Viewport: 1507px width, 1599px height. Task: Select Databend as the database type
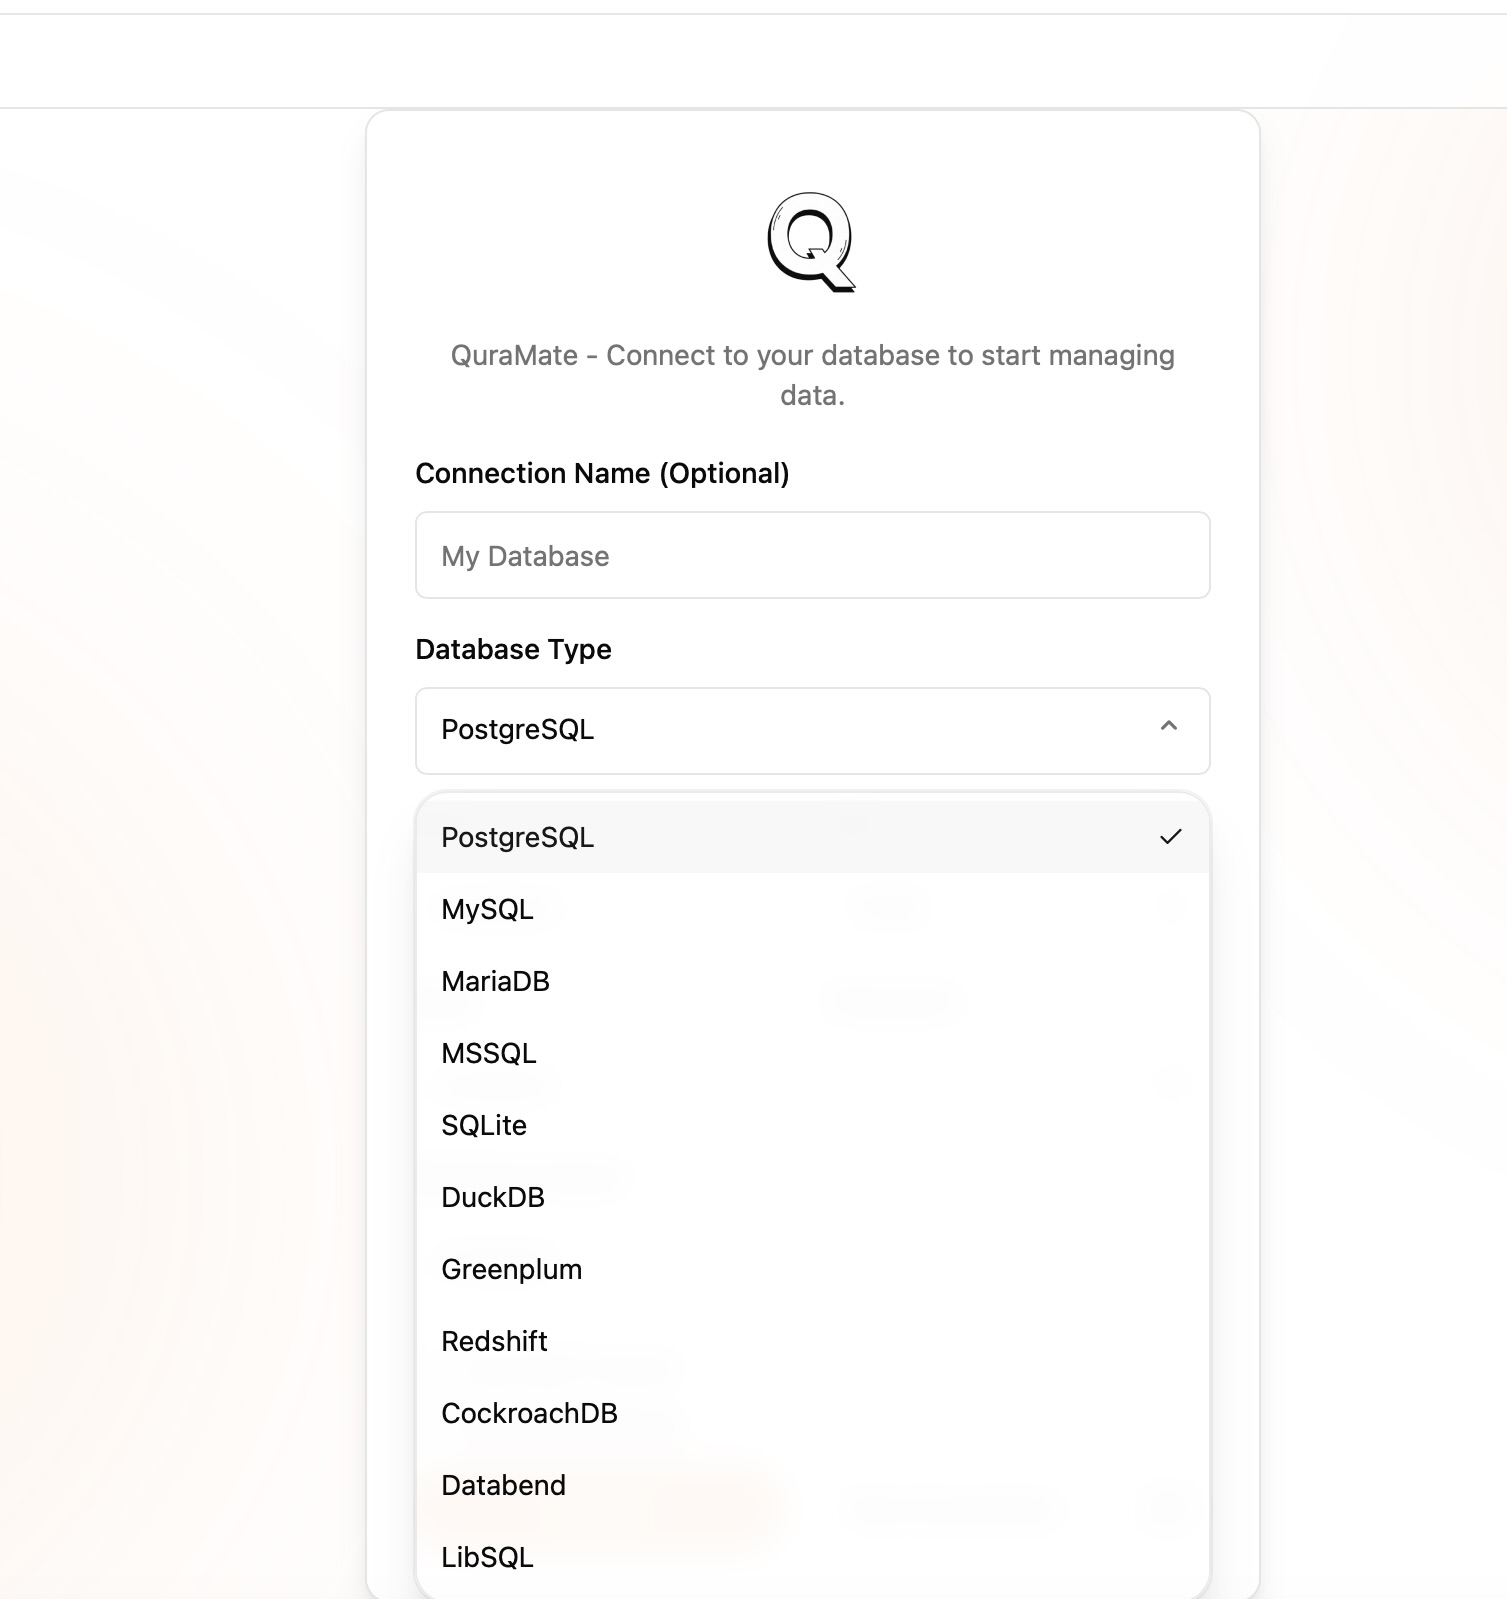(x=503, y=1484)
